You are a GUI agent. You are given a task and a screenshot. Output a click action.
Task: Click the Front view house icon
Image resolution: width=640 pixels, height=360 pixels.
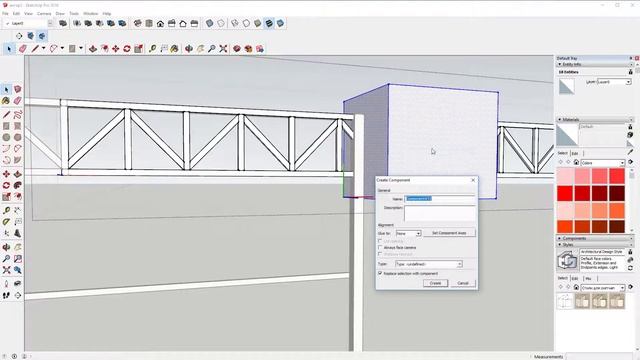(160, 24)
